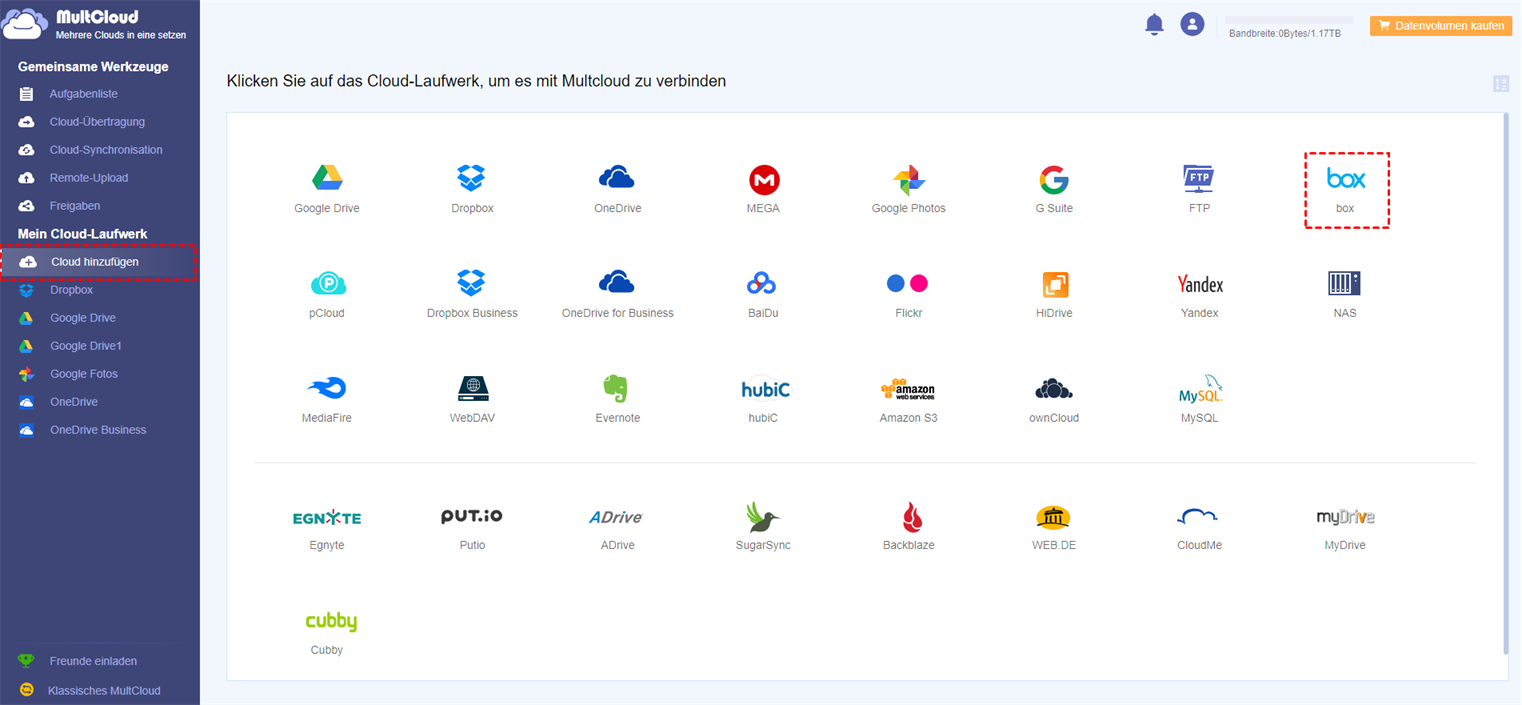This screenshot has height=705, width=1522.
Task: Select the NAS storage icon
Action: (x=1345, y=284)
